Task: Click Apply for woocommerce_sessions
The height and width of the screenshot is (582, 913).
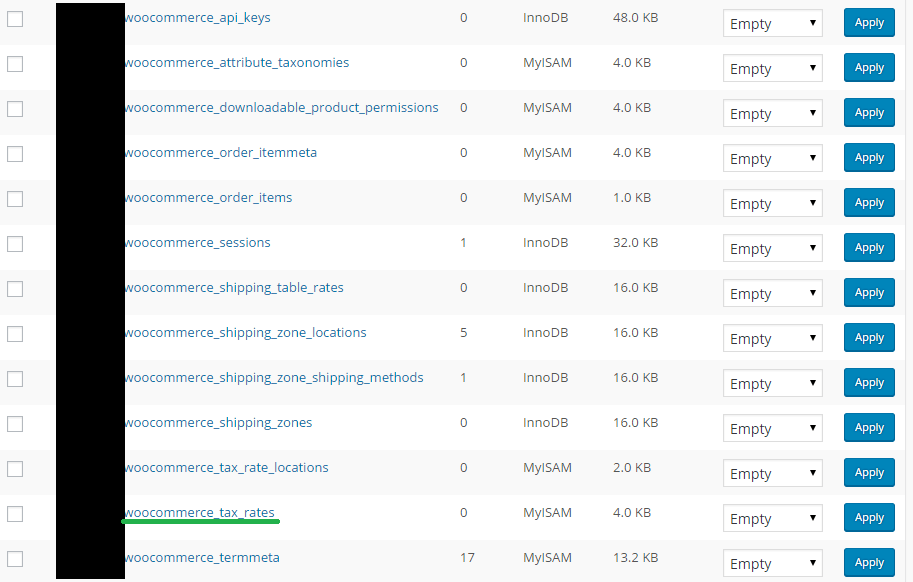Action: (869, 247)
